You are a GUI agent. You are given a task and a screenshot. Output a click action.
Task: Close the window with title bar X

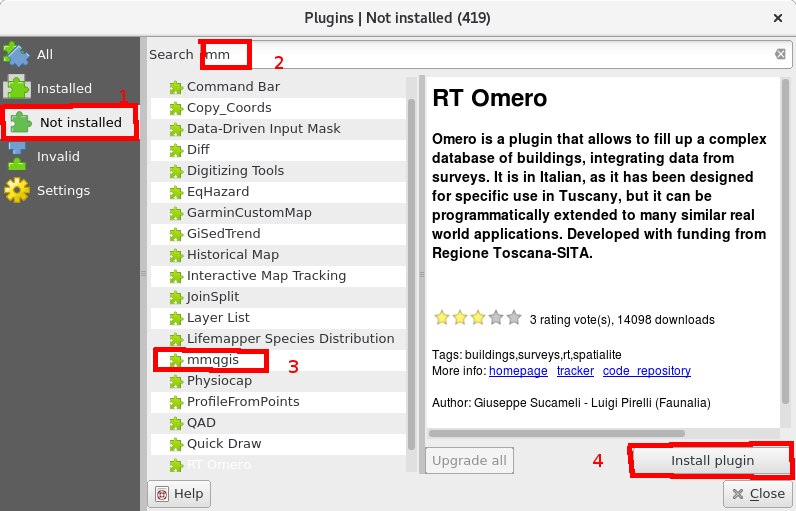click(777, 18)
